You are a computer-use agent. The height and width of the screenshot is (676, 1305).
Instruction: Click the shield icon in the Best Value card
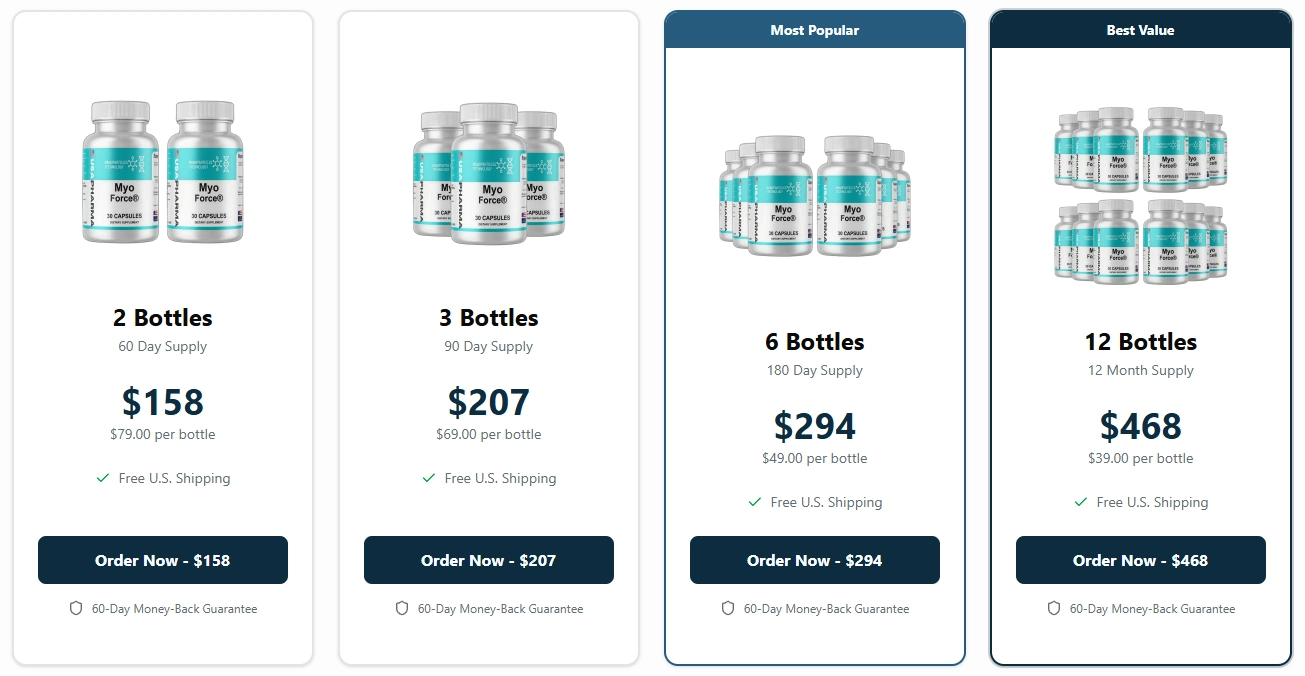pyautogui.click(x=1053, y=608)
